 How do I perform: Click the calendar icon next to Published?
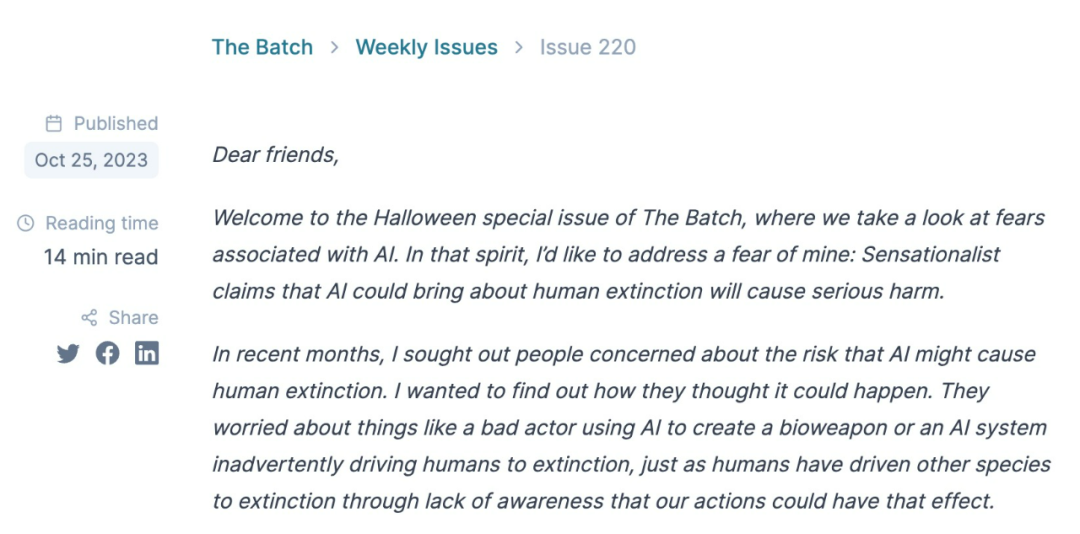(x=54, y=123)
